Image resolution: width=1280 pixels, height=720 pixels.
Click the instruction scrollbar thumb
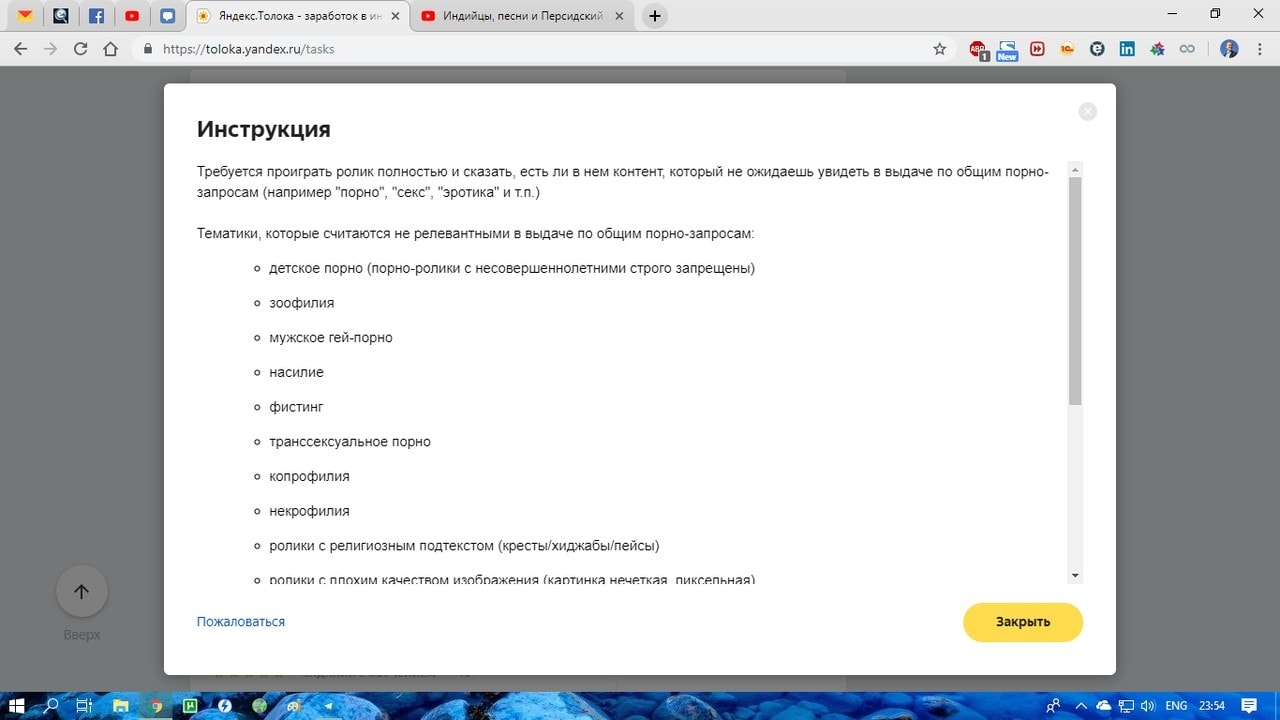pyautogui.click(x=1075, y=291)
